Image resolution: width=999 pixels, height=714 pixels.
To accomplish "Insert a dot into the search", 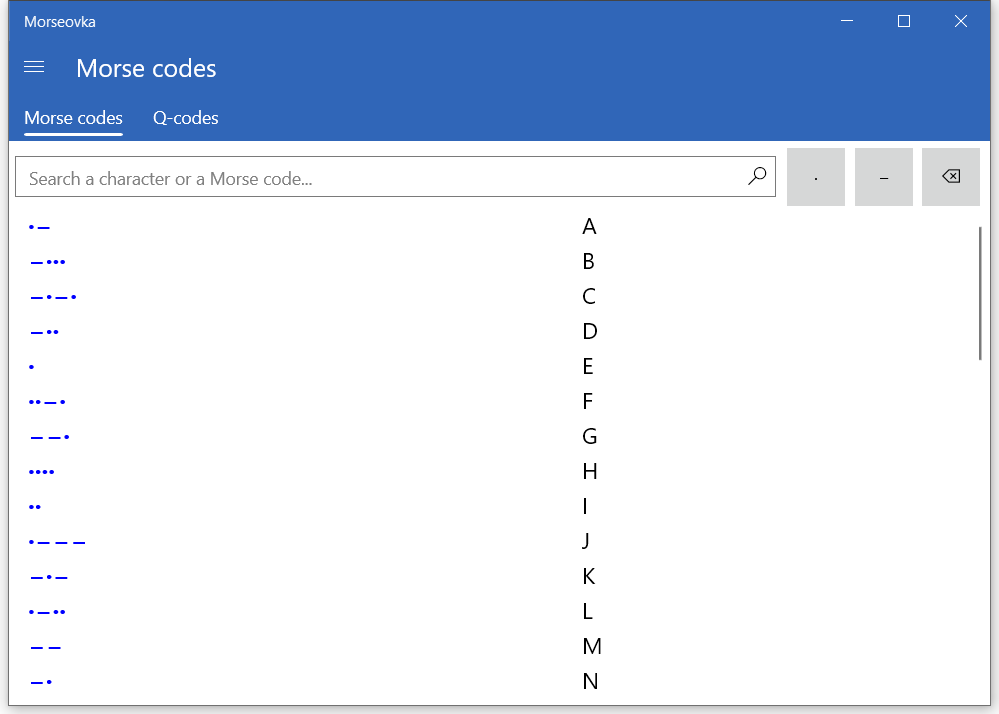I will pyautogui.click(x=816, y=177).
